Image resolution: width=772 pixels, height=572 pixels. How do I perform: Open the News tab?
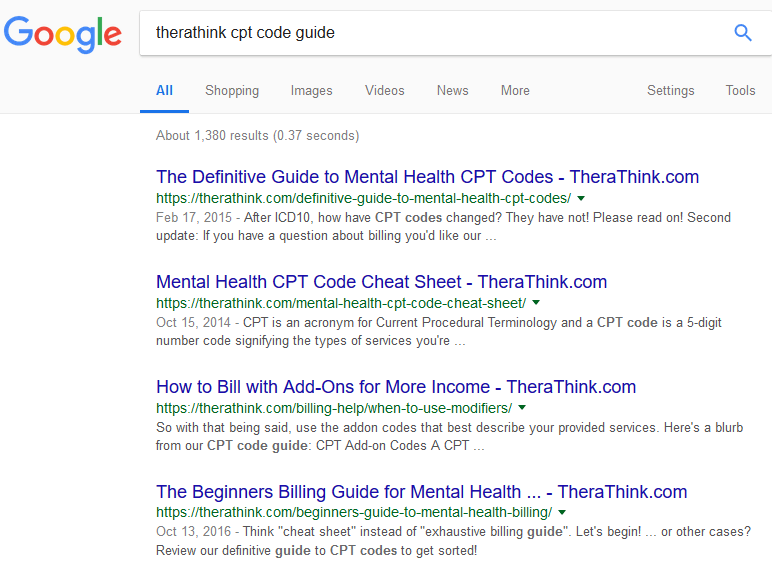coord(452,91)
